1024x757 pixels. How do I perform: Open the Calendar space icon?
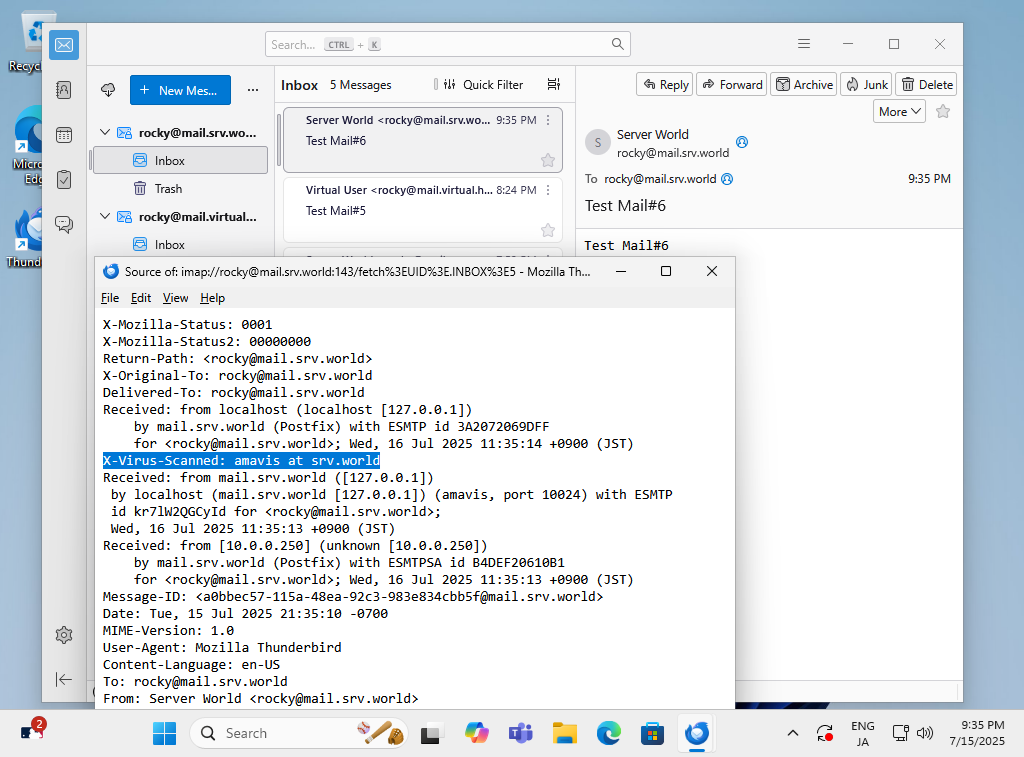click(64, 135)
